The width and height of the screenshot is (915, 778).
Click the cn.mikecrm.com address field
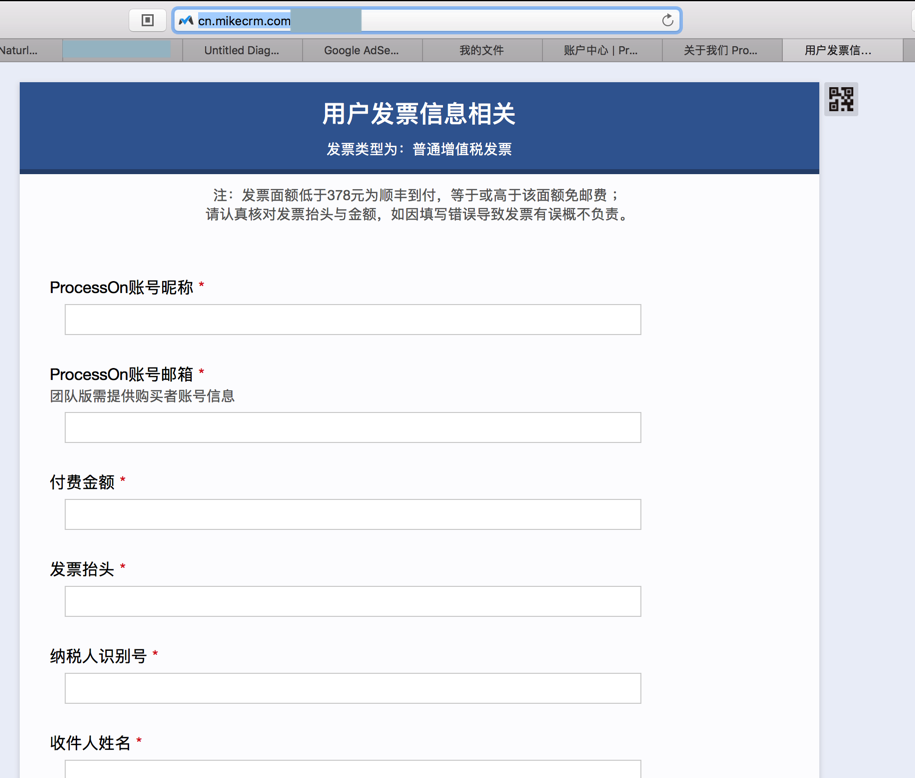click(427, 21)
